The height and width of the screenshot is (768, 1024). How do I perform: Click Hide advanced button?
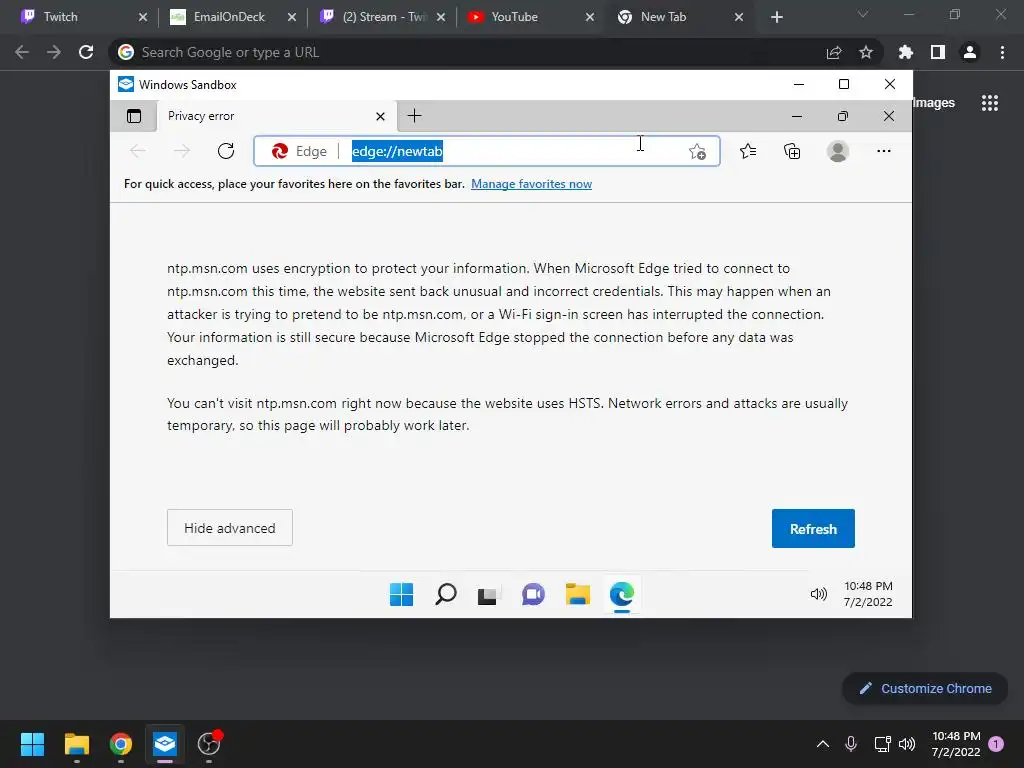(x=230, y=528)
